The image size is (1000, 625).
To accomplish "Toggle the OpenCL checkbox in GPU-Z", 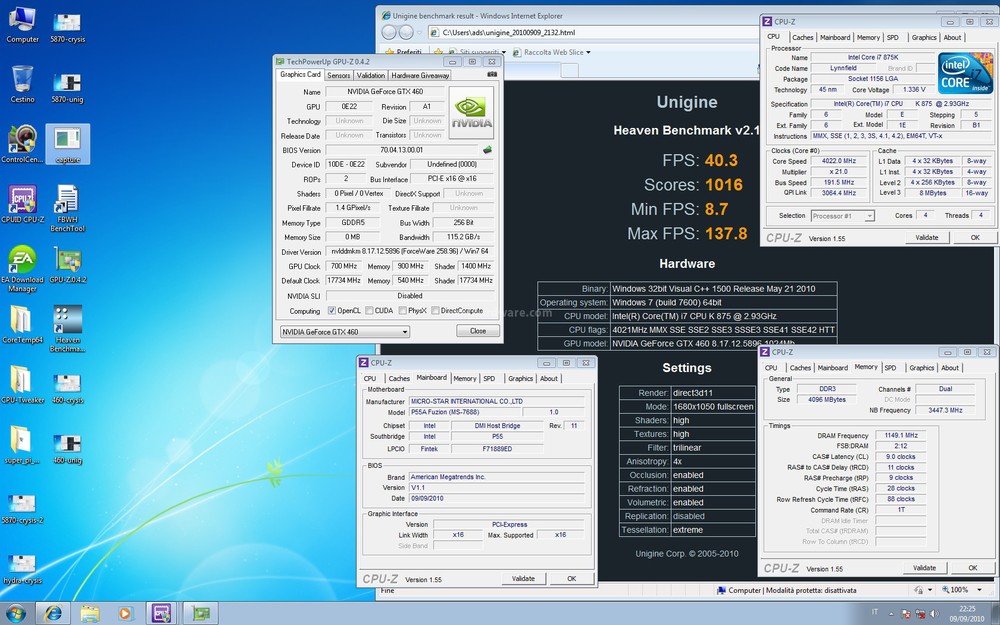I will (332, 311).
